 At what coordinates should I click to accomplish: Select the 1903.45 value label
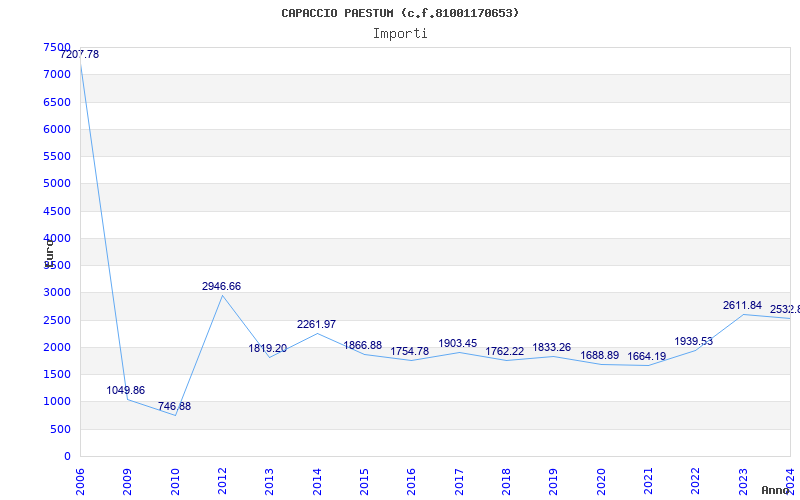(x=458, y=343)
